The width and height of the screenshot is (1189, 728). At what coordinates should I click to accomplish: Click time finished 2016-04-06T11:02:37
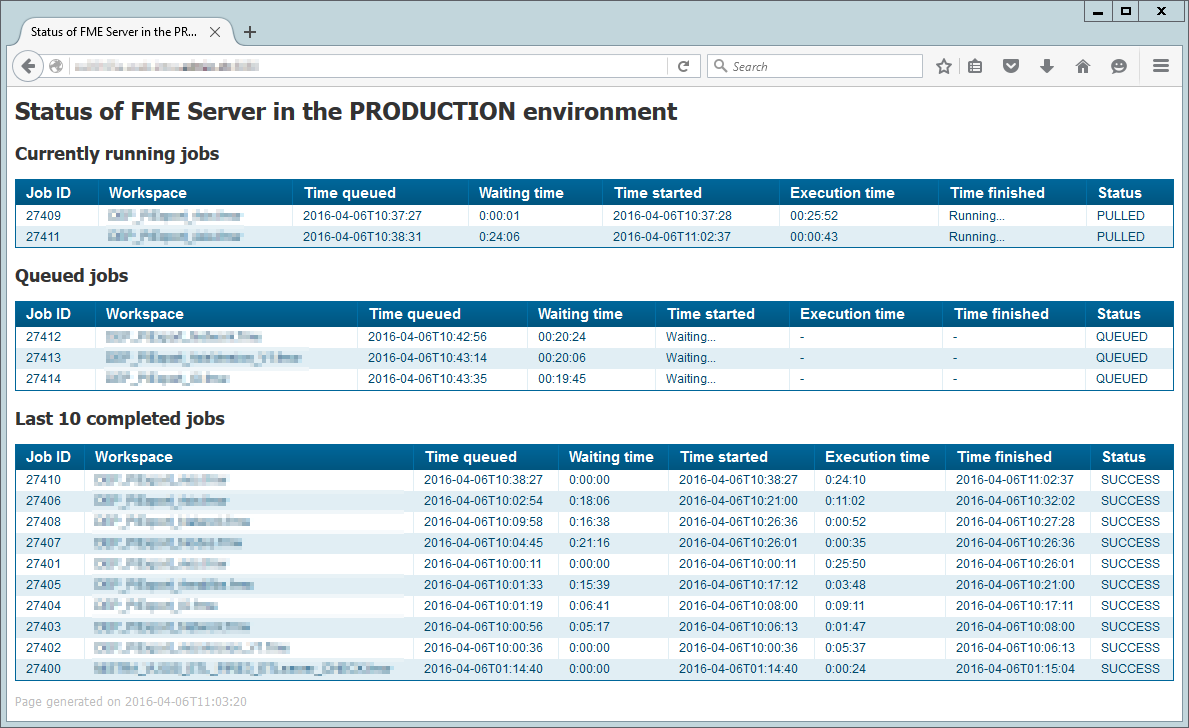click(x=1015, y=480)
